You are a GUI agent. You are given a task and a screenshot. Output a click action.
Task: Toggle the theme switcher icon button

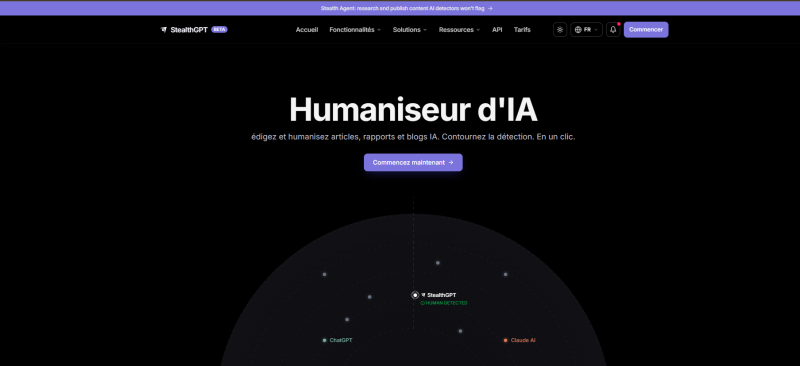point(560,30)
